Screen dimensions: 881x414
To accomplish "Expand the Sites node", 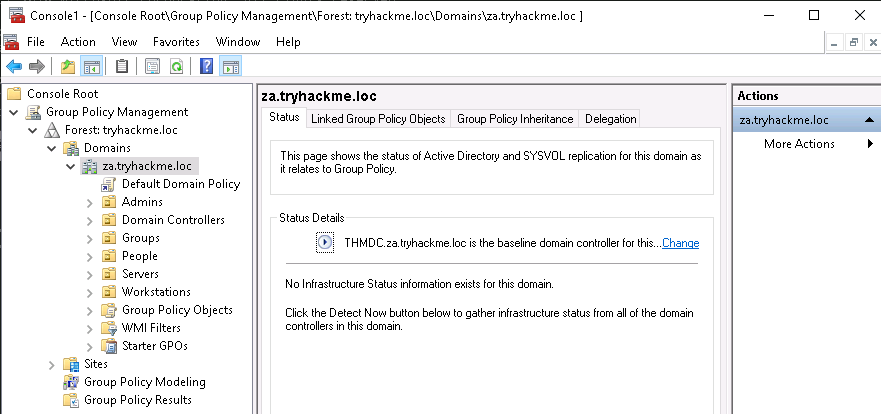I will (x=52, y=365).
